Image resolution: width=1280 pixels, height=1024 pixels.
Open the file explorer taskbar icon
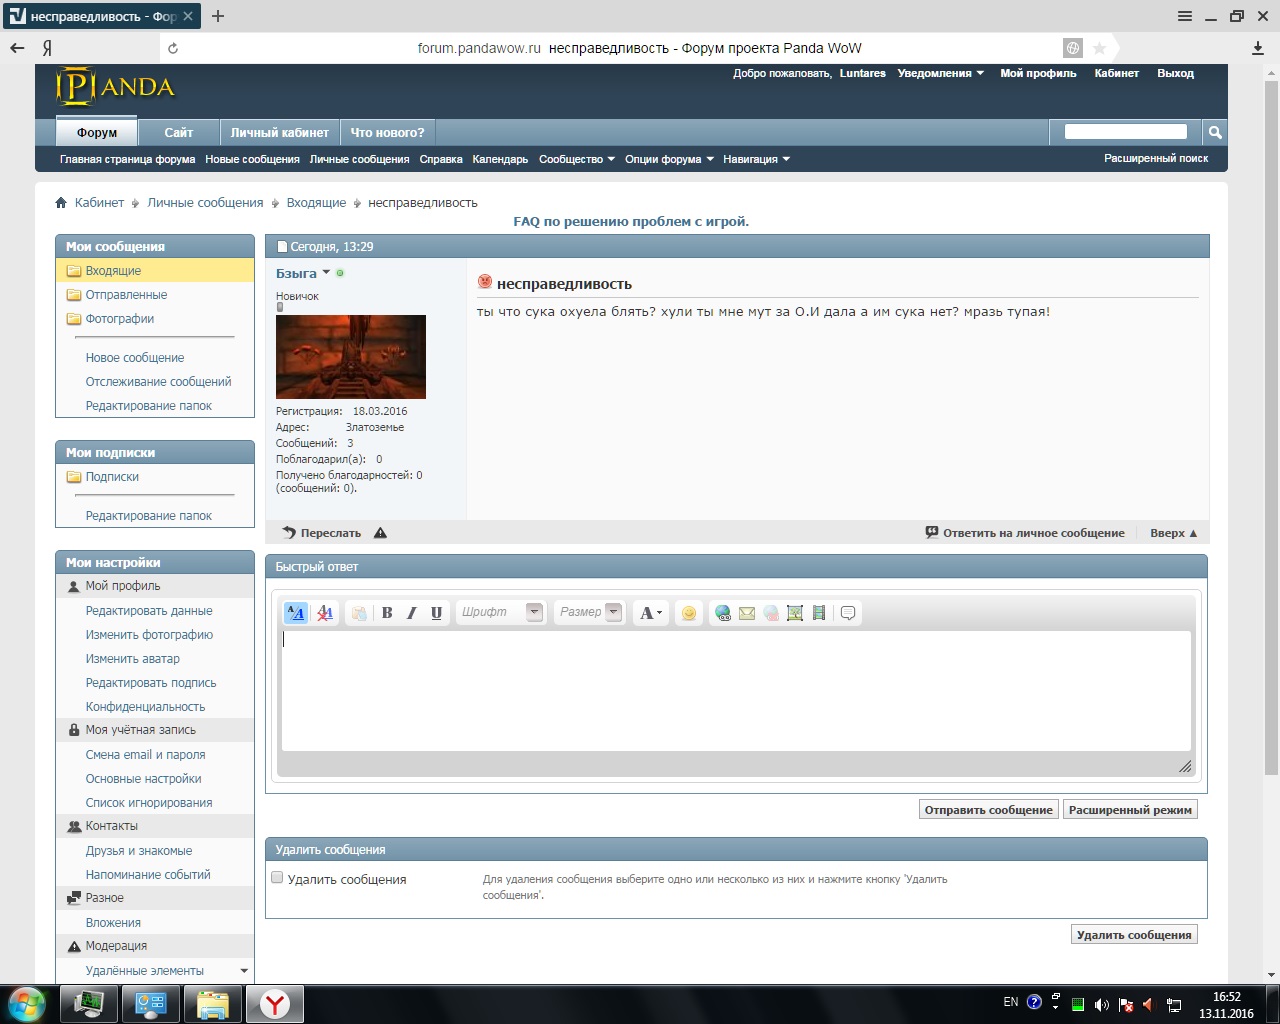(213, 1004)
